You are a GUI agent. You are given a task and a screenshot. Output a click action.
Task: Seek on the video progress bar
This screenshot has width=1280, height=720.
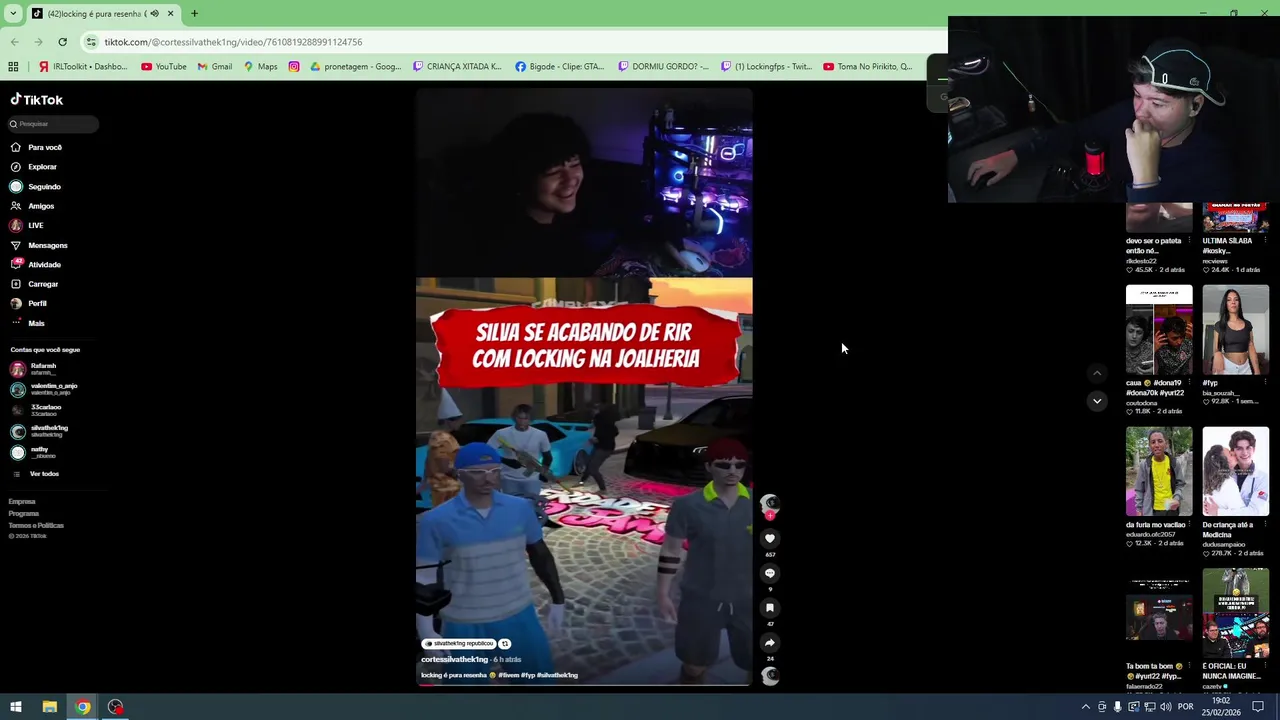click(584, 685)
